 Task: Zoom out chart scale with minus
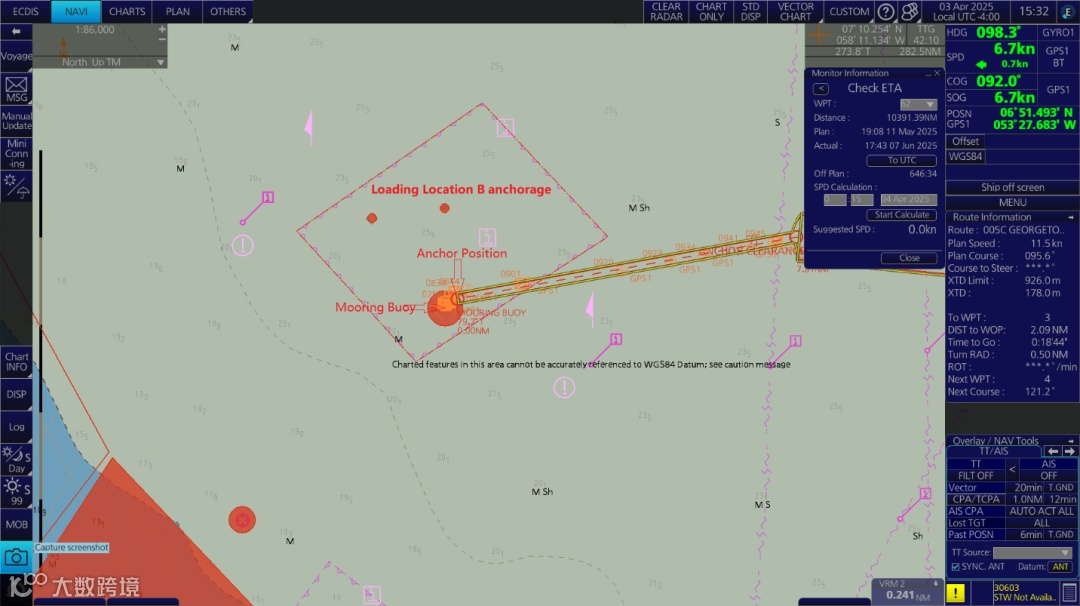click(x=162, y=39)
